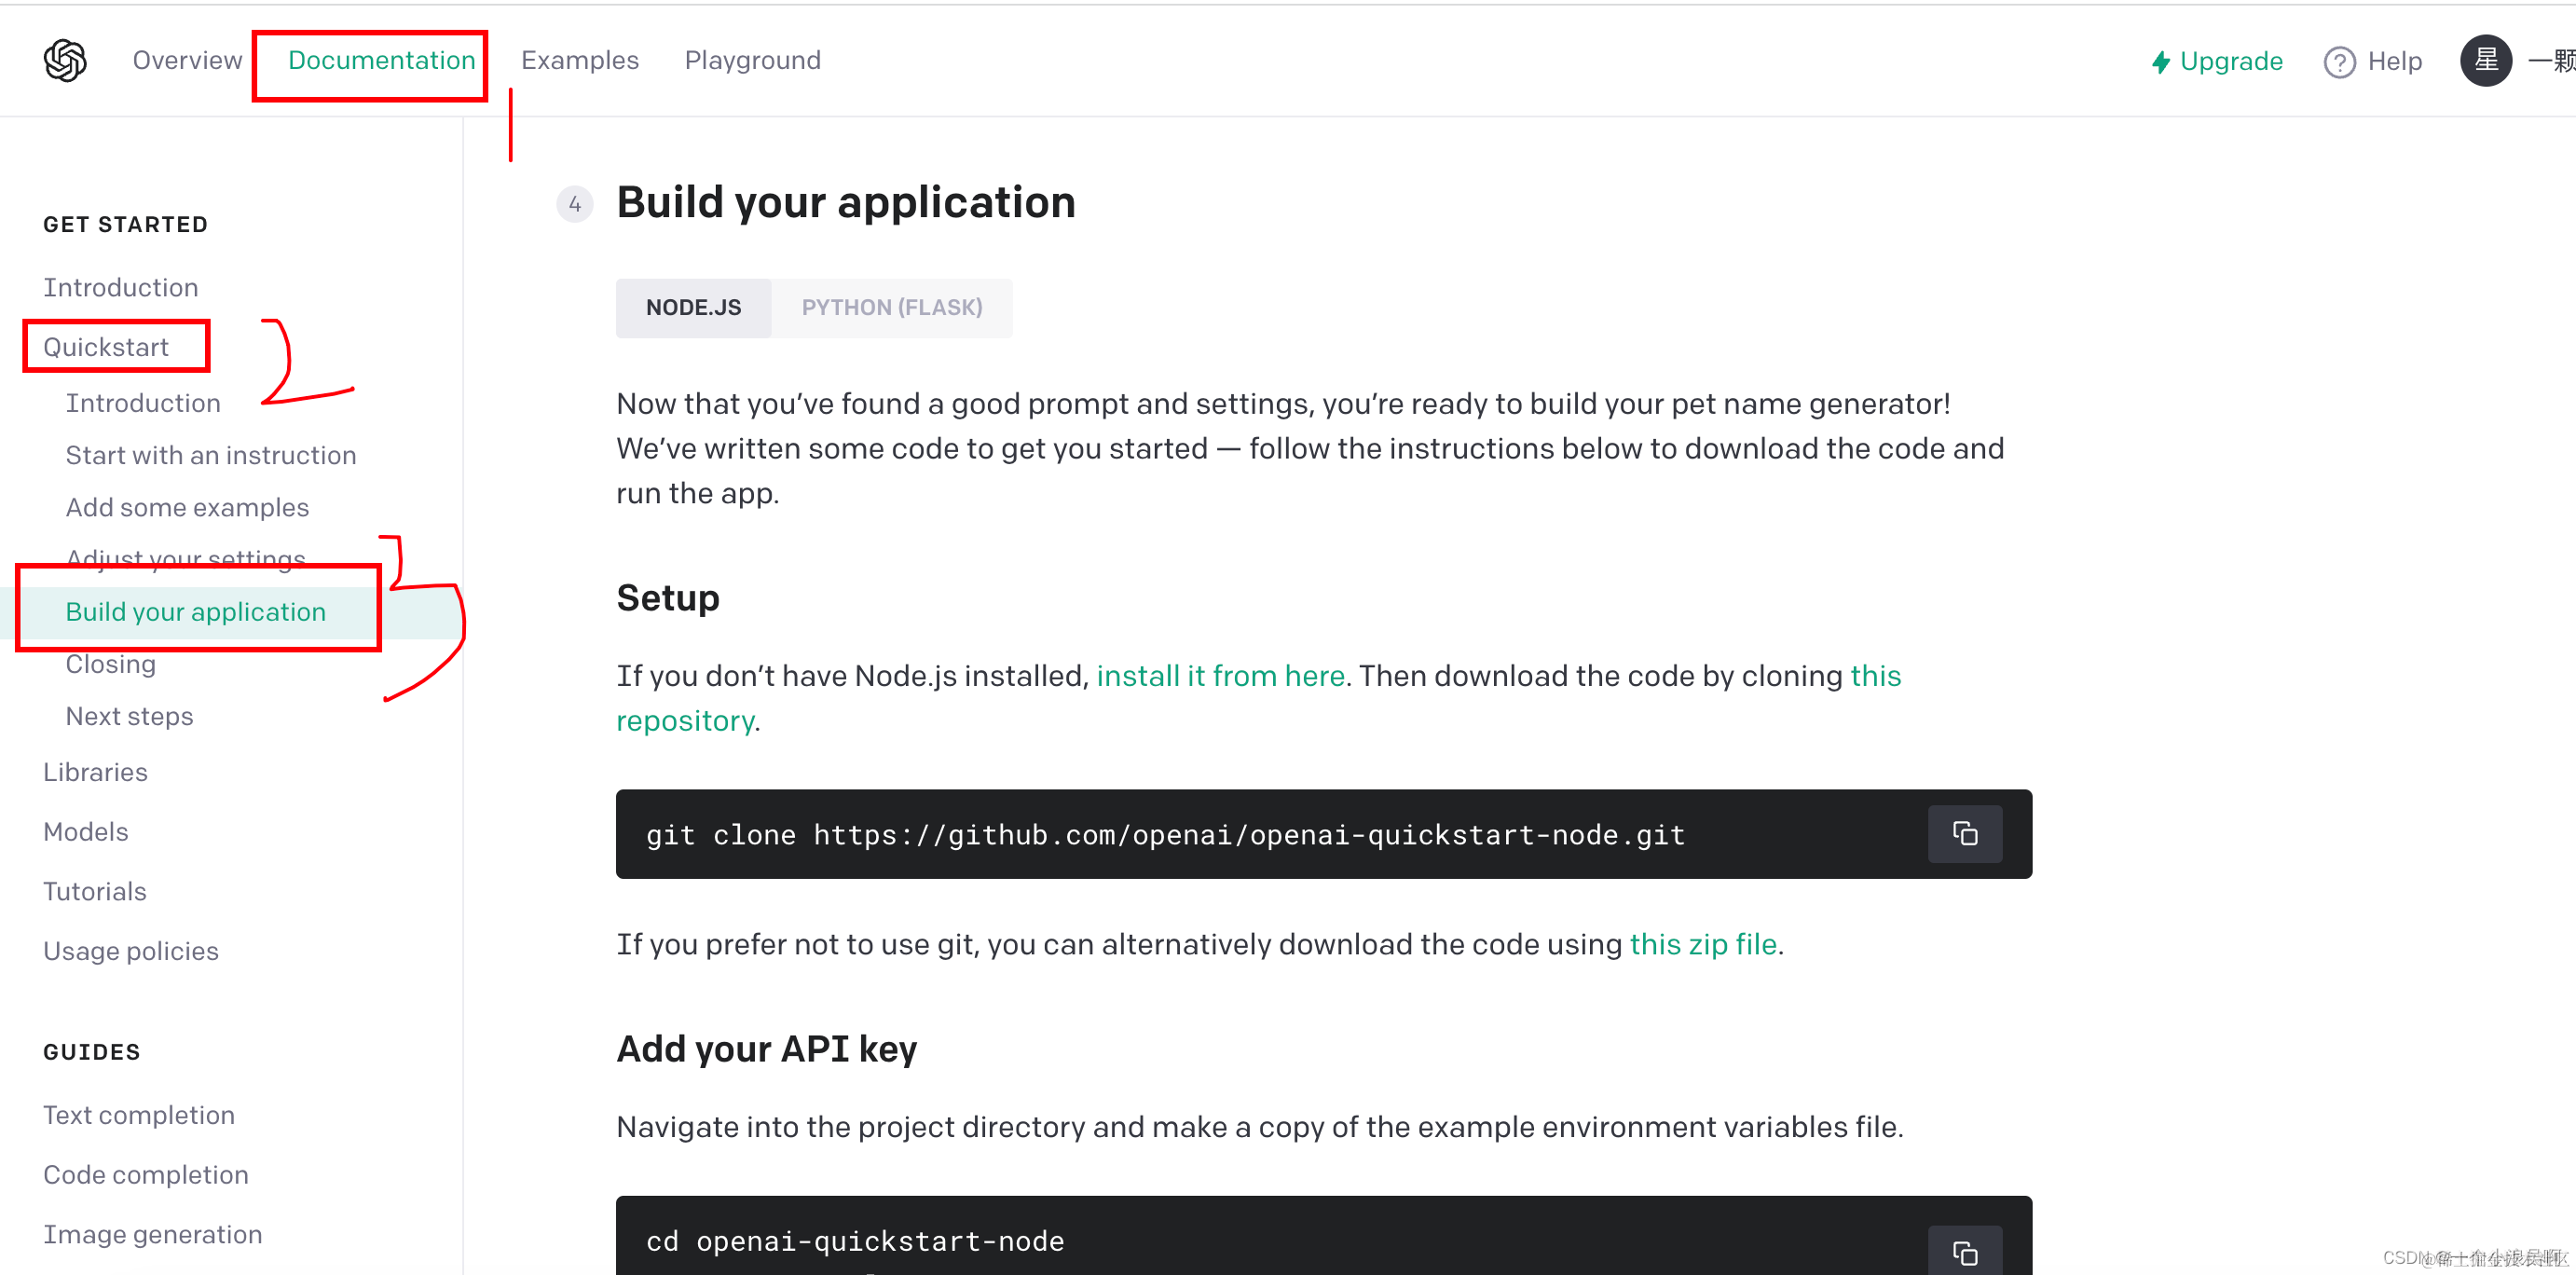Open the Documentation nav tab
This screenshot has width=2576, height=1275.
click(381, 60)
